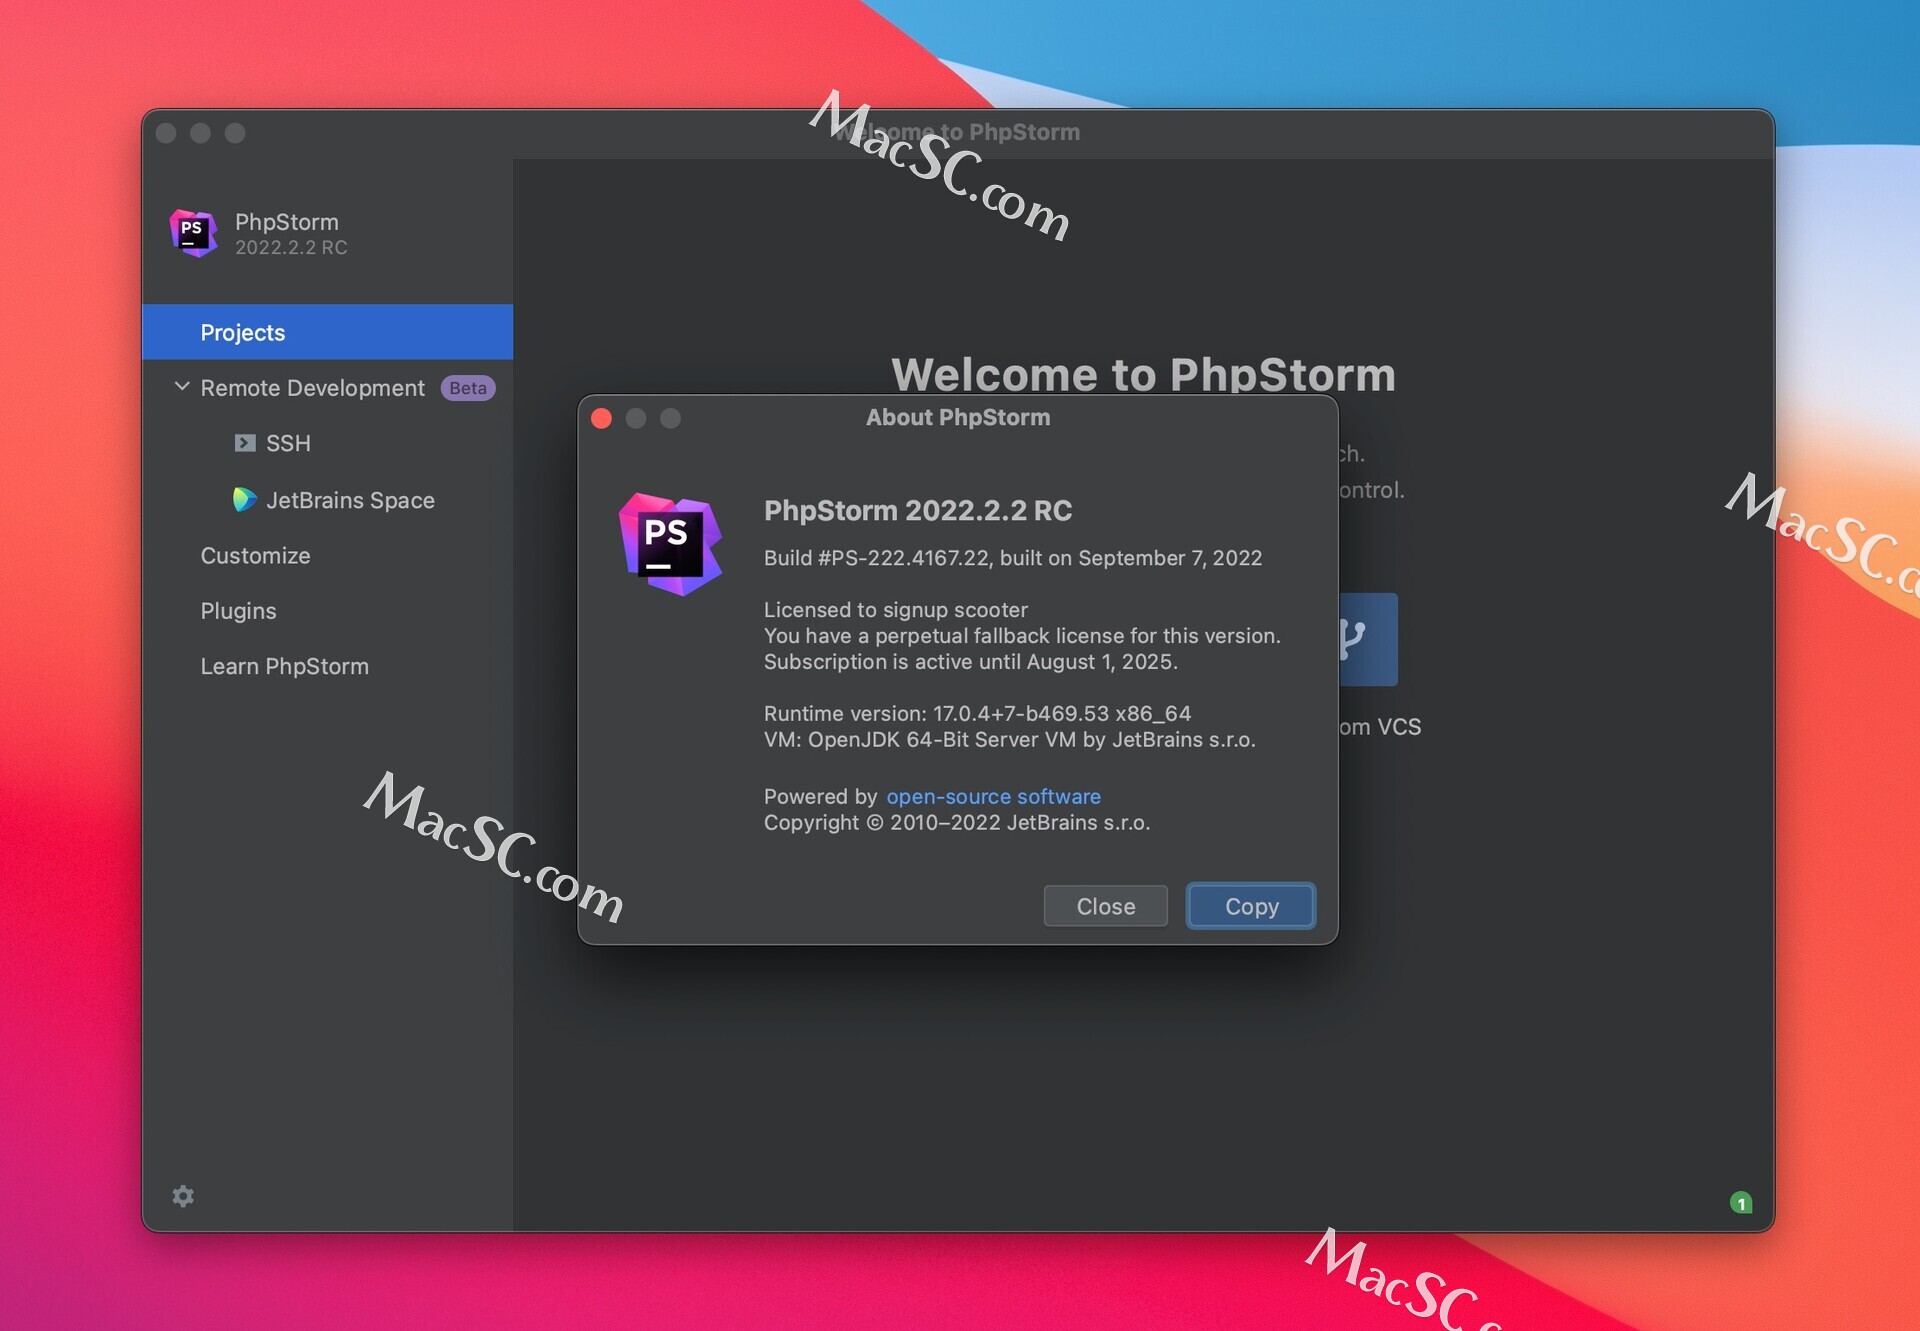
Task: Select the Customize menu item
Action: coord(255,555)
